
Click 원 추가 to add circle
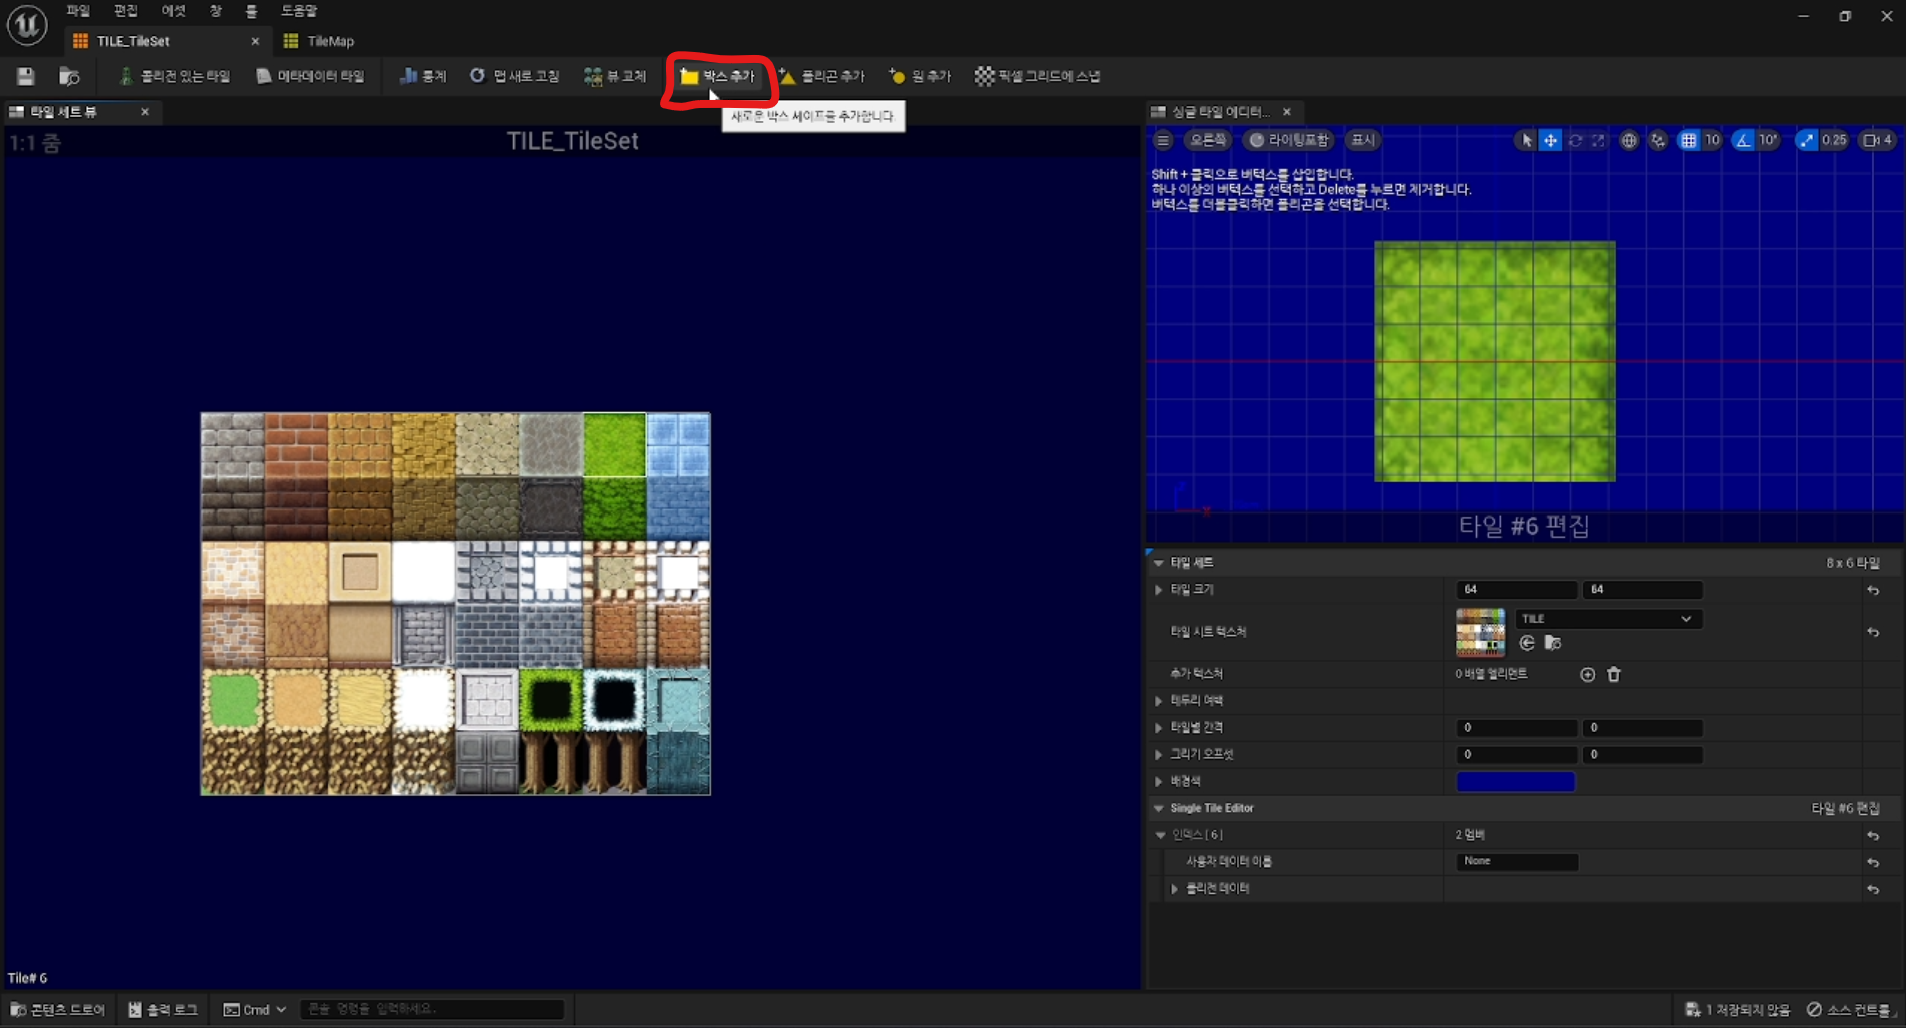point(920,76)
